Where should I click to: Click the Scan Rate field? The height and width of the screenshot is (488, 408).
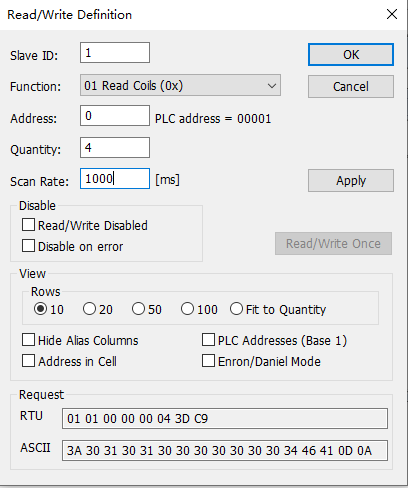[x=115, y=178]
